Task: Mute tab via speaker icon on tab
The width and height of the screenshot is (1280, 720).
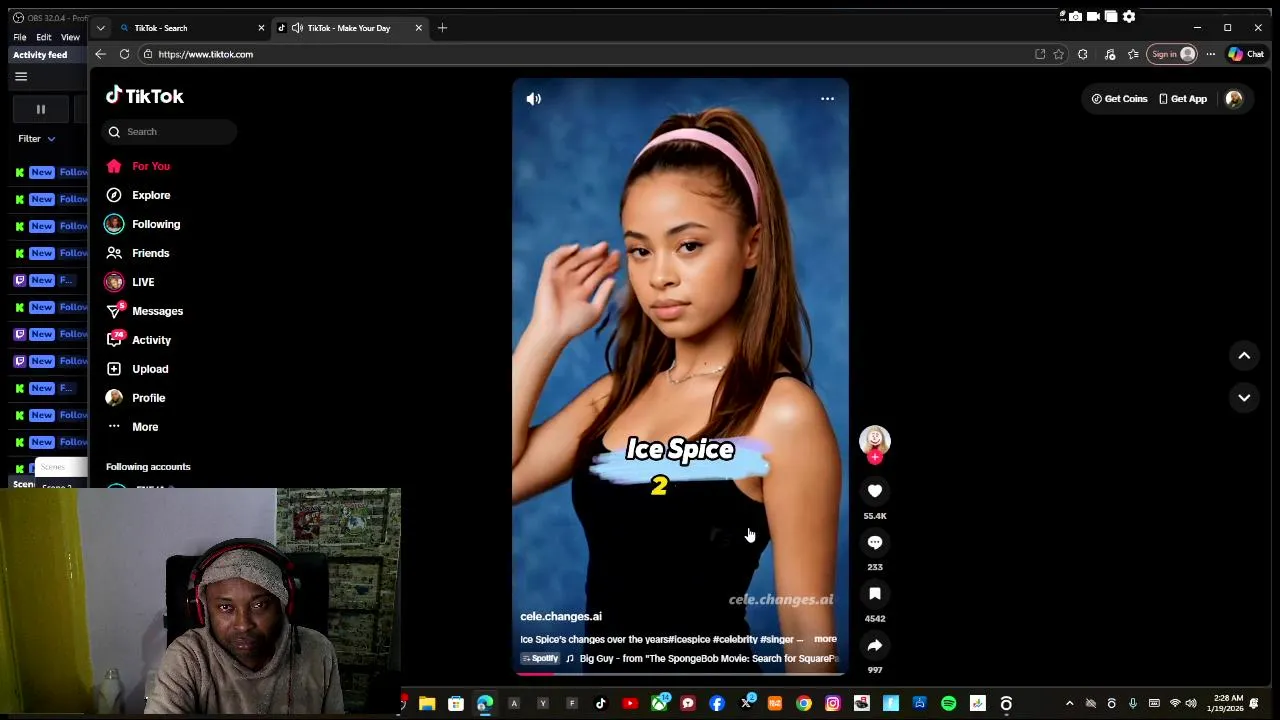Action: (x=297, y=28)
